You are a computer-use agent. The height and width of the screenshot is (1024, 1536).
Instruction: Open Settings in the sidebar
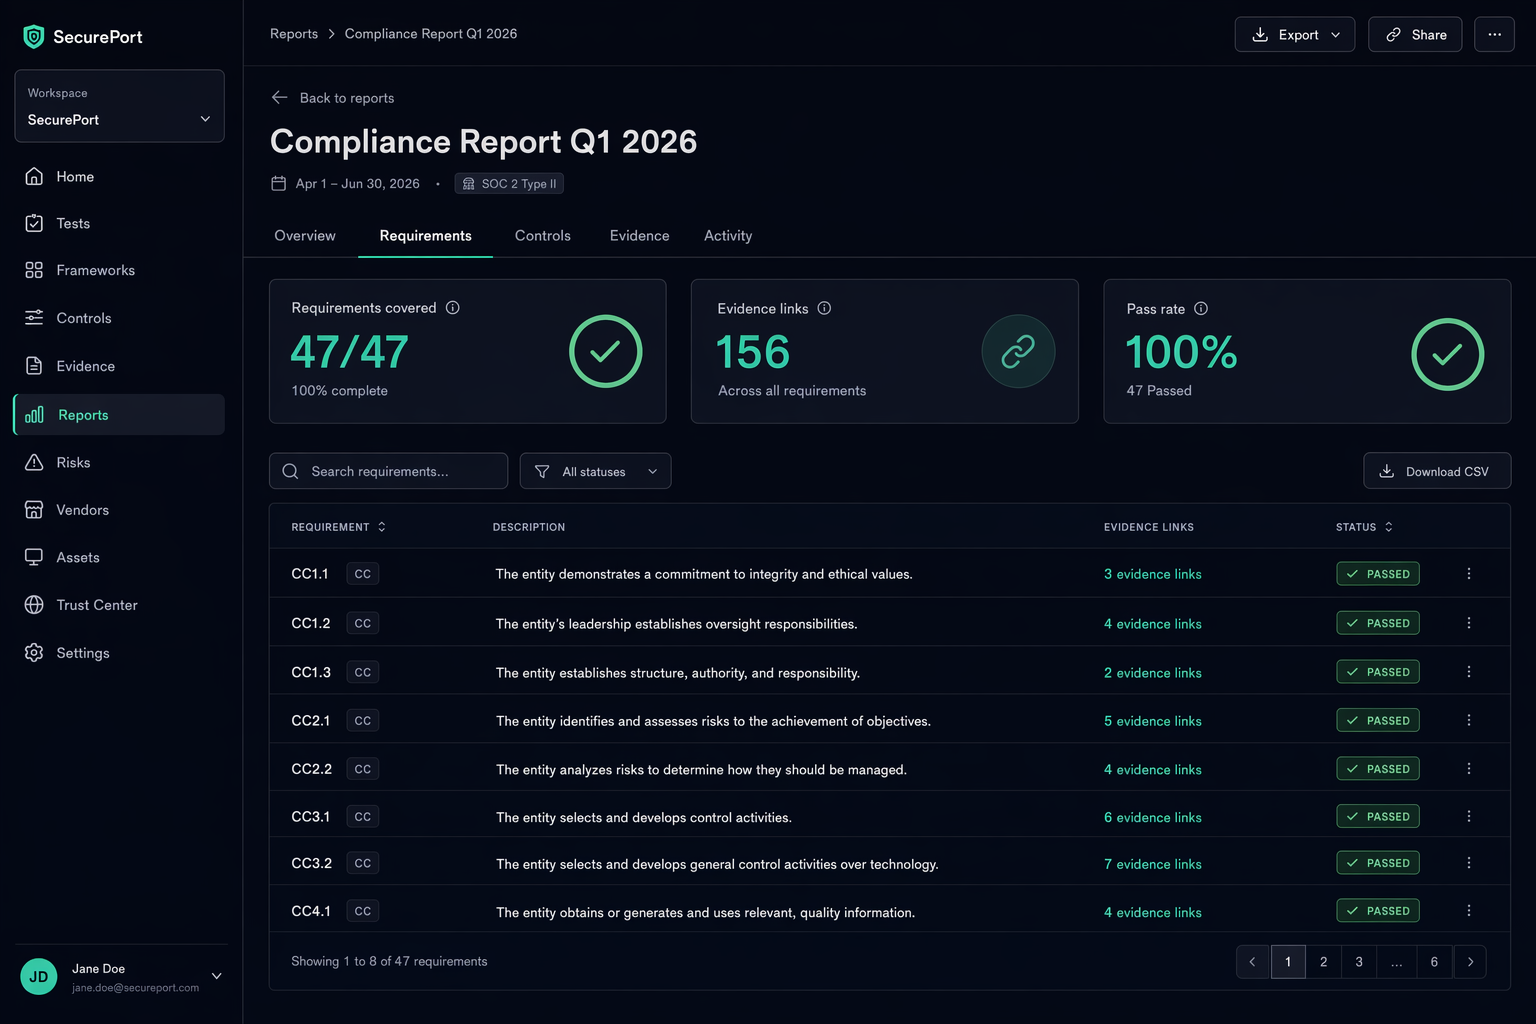pyautogui.click(x=119, y=653)
